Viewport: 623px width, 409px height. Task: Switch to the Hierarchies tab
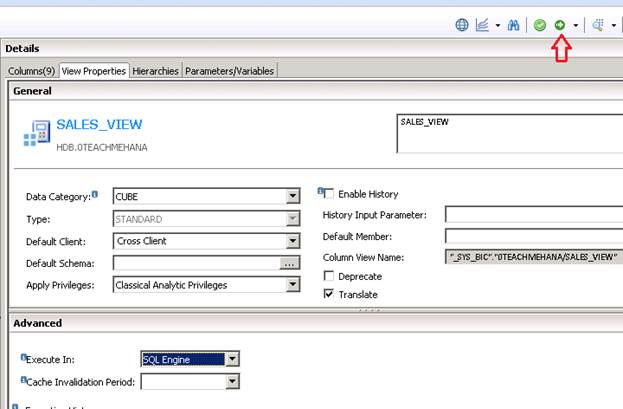click(x=155, y=71)
